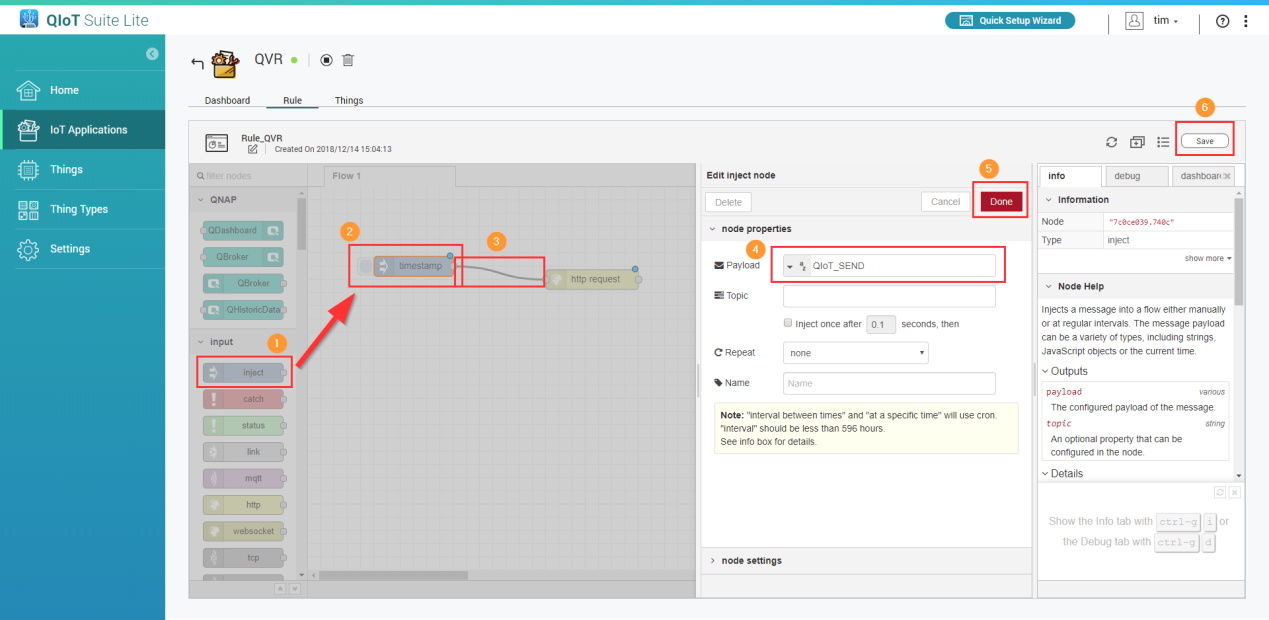Select the http request node on canvas

[x=592, y=279]
